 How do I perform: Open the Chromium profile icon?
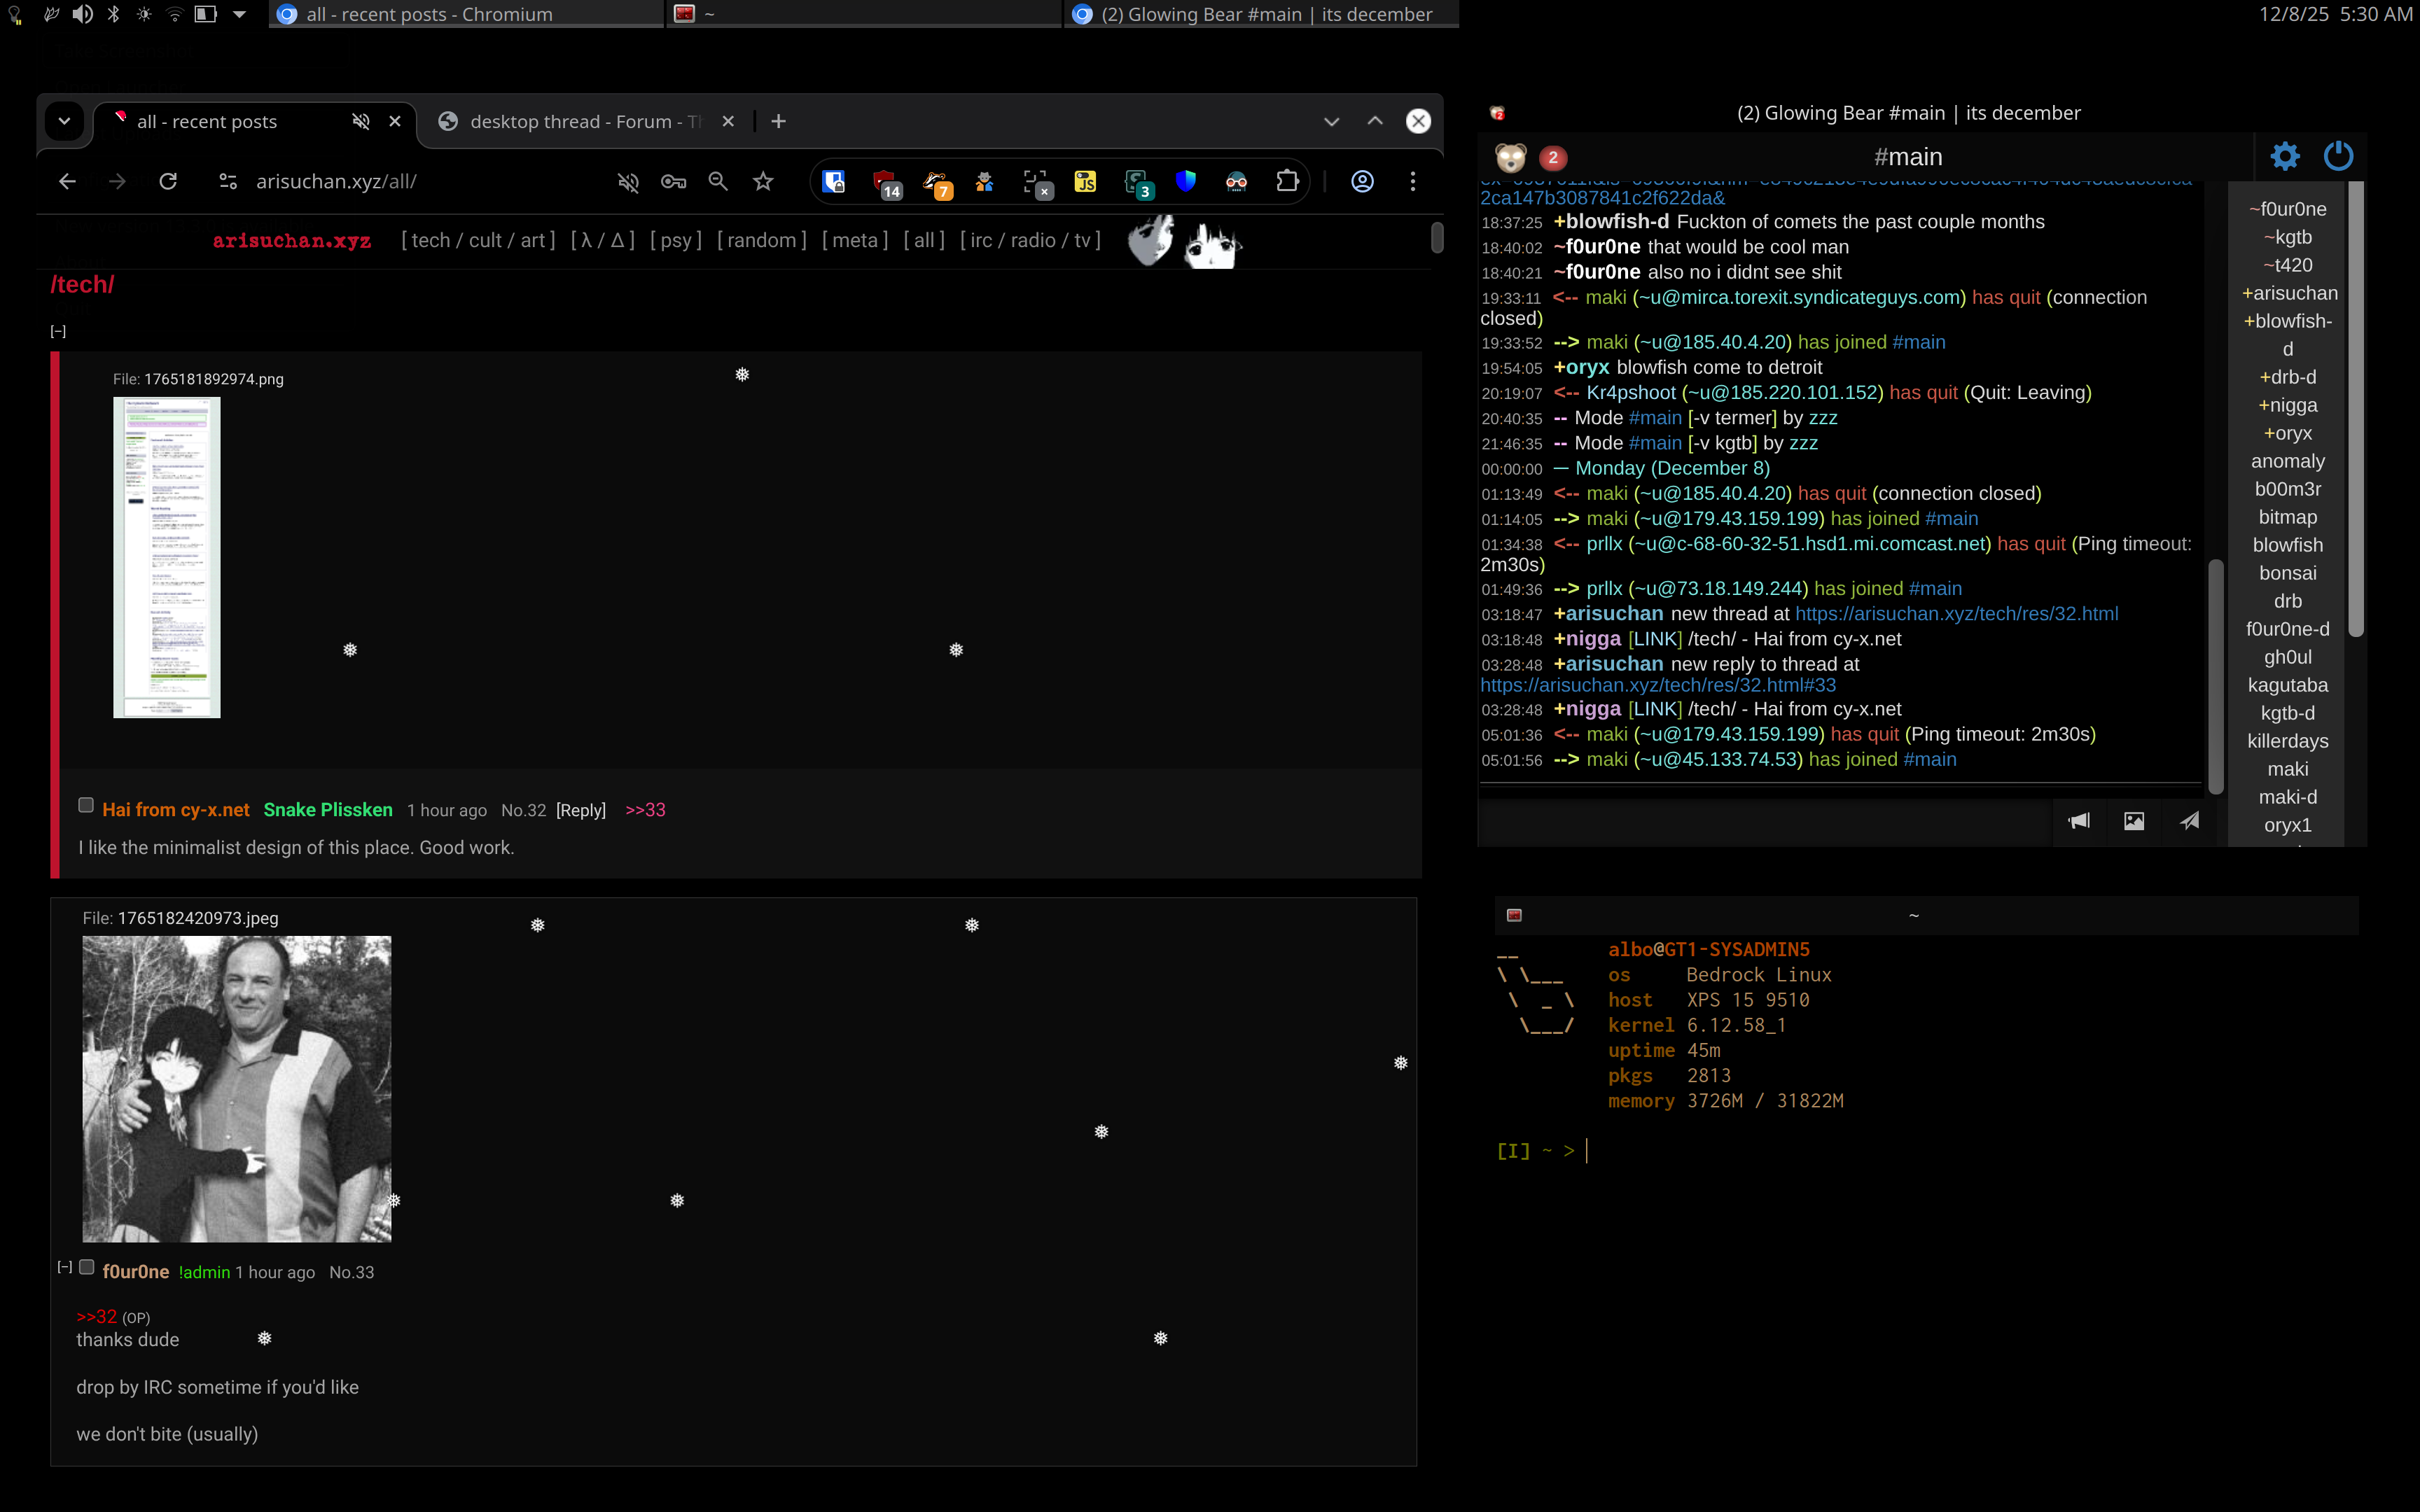pos(1362,181)
